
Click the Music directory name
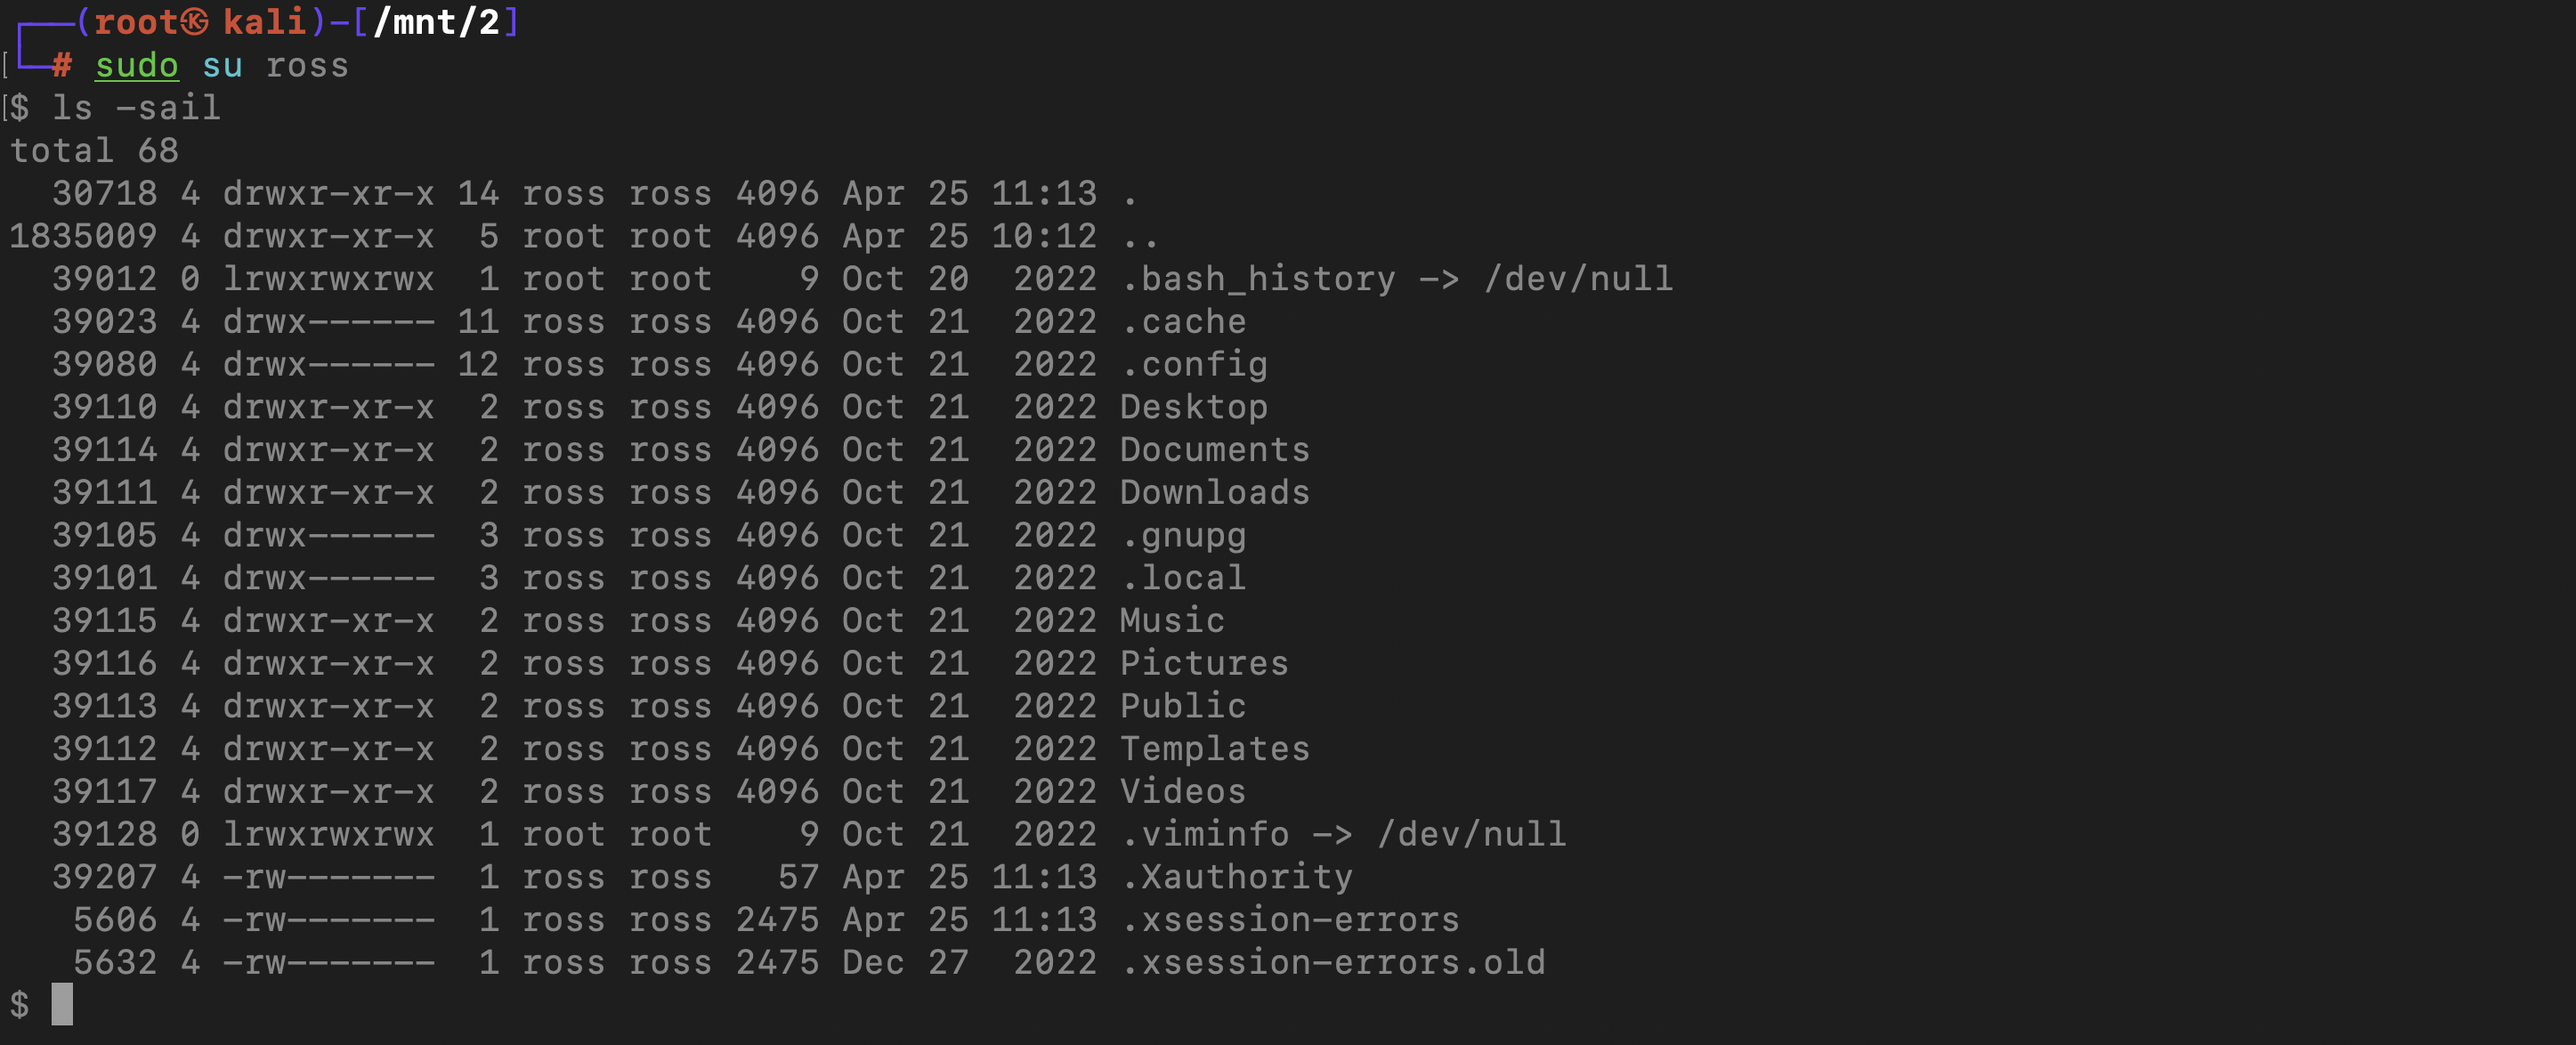(x=1172, y=621)
